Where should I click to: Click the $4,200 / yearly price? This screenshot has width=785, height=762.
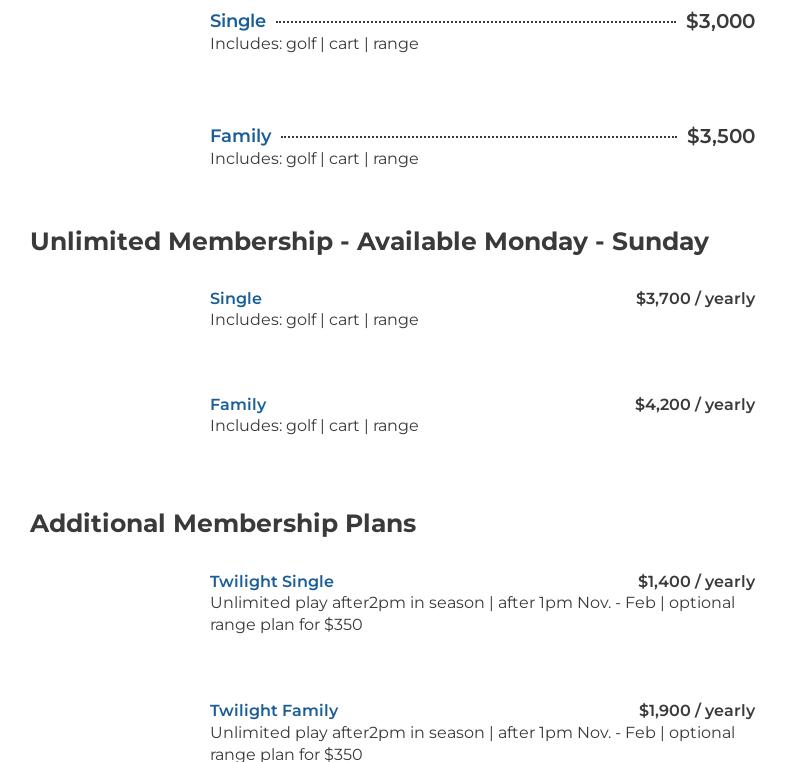click(694, 404)
